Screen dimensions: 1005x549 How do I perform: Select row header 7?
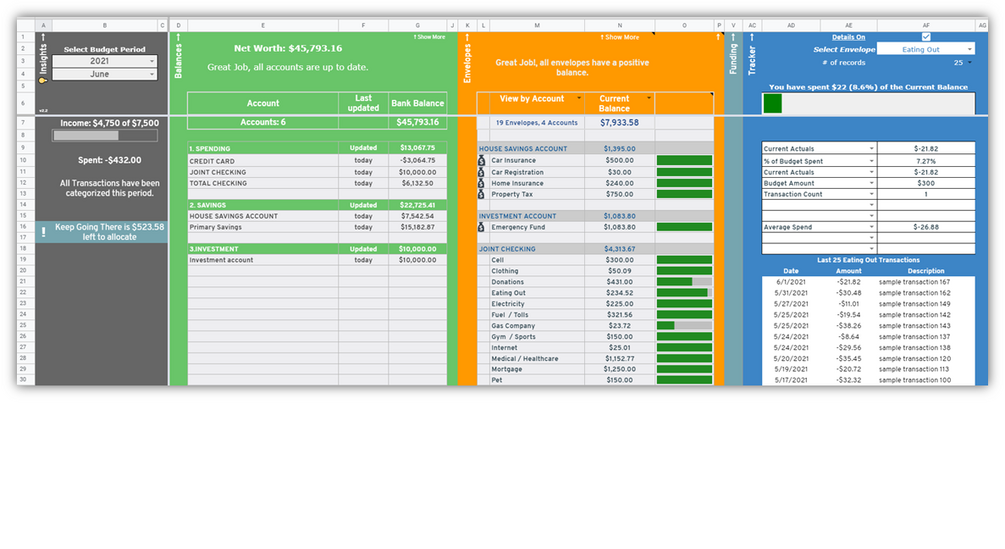coord(22,122)
